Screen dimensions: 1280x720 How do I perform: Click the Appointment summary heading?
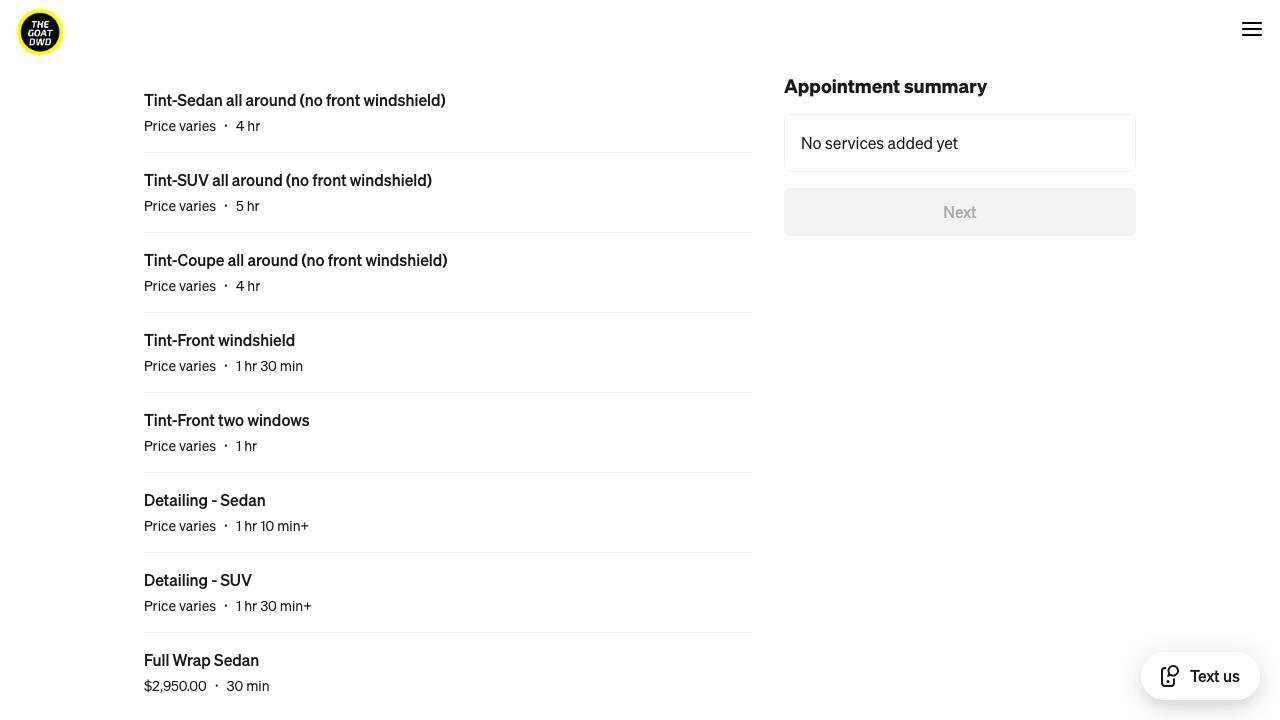[x=885, y=87]
